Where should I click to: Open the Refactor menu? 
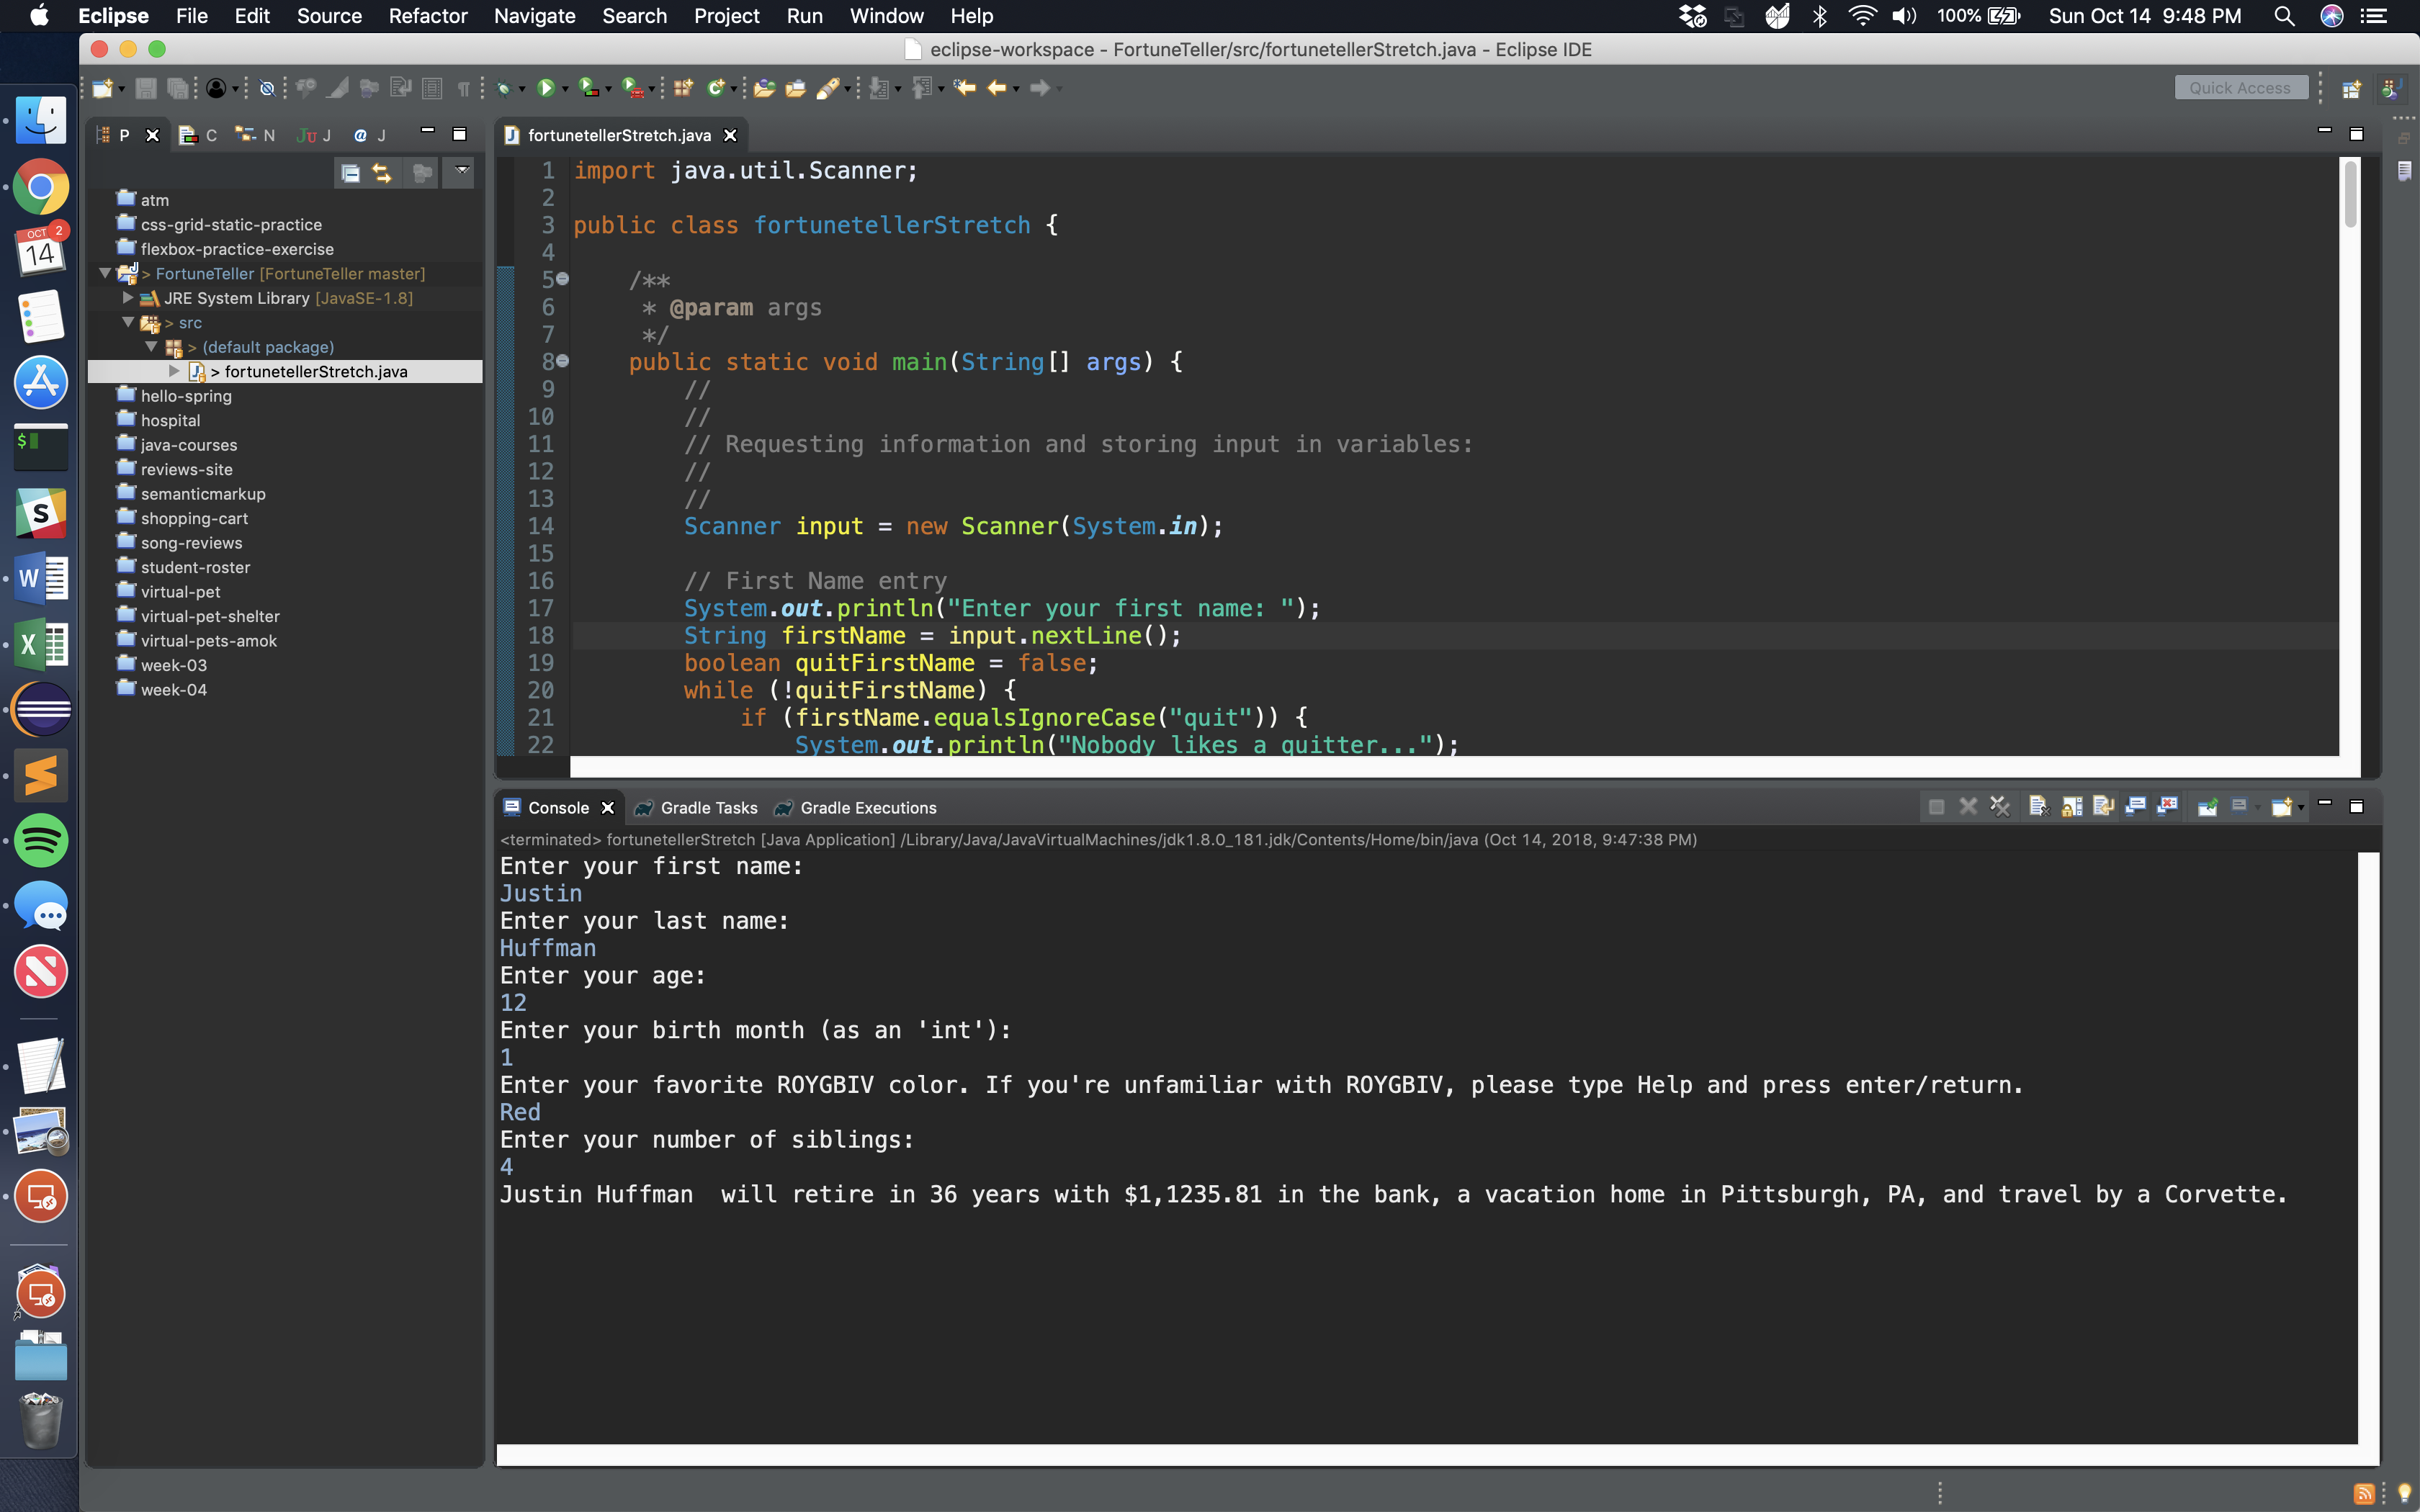point(427,16)
